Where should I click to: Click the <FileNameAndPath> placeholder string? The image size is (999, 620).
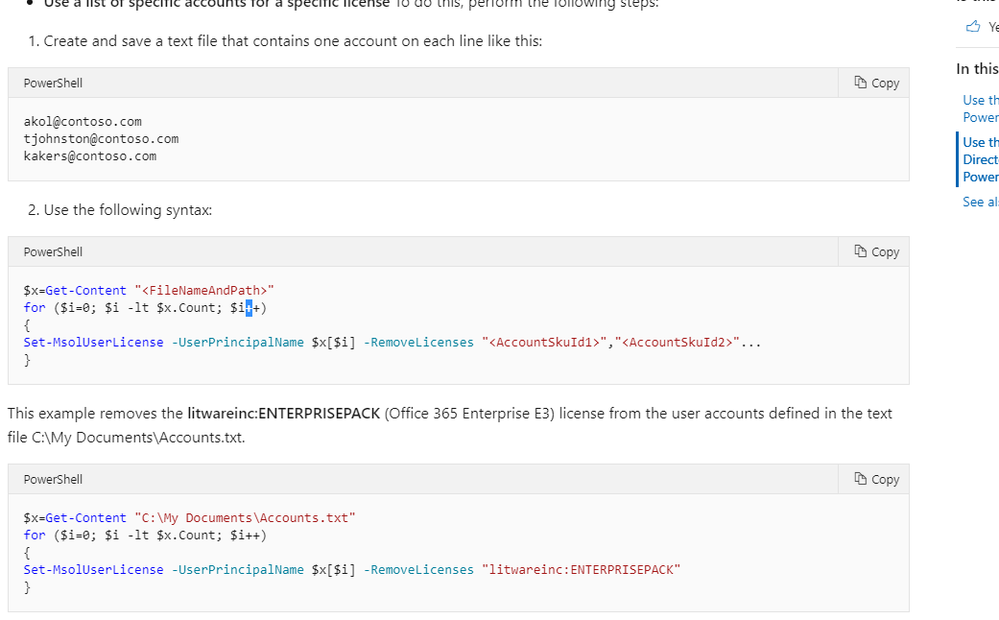click(x=204, y=291)
